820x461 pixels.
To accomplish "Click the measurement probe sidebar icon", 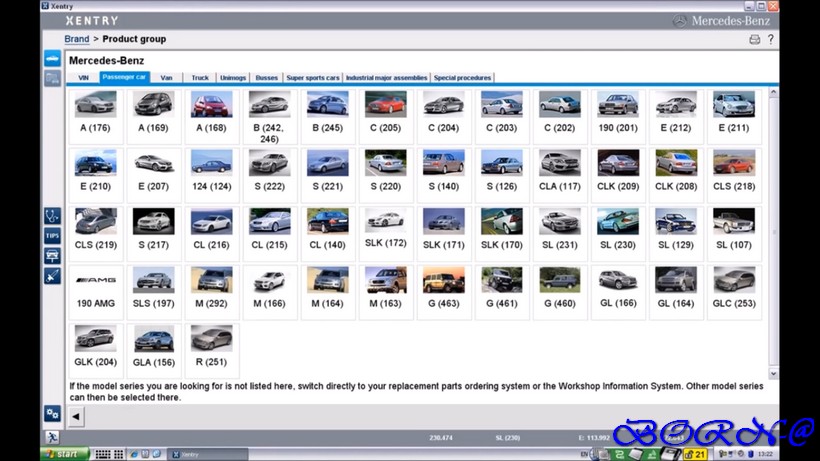I will click(x=52, y=276).
